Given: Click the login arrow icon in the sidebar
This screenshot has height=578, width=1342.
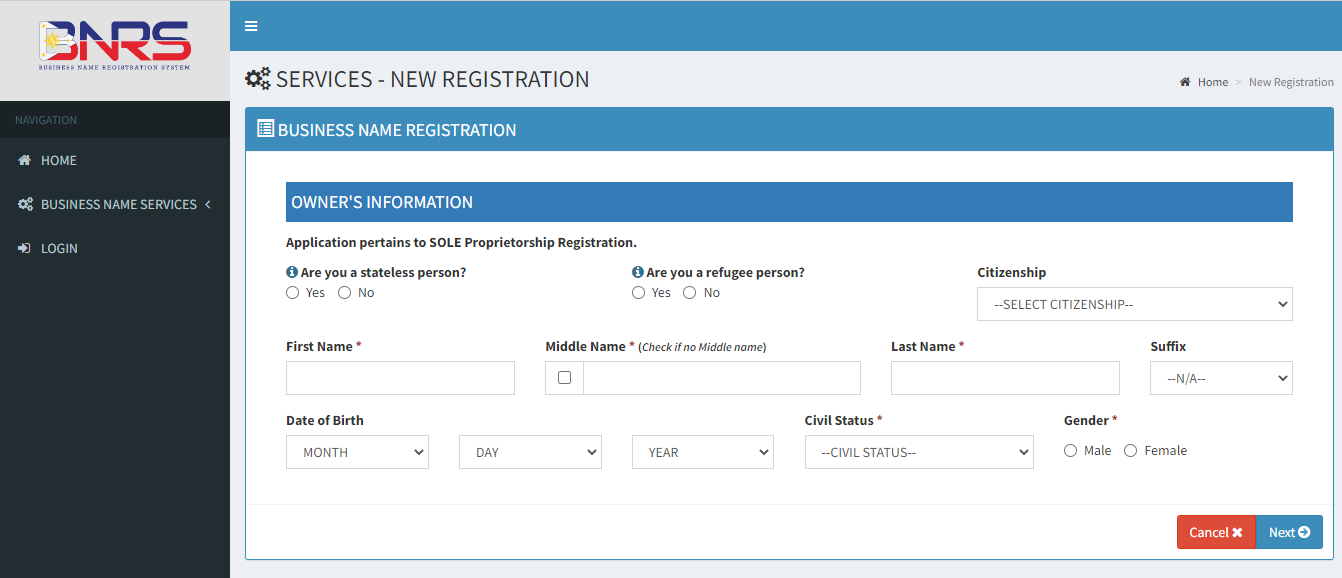Looking at the screenshot, I should pyautogui.click(x=22, y=248).
